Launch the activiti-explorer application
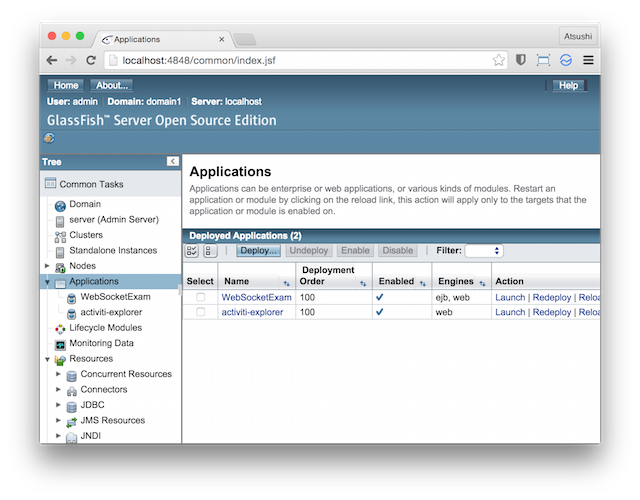Screen dimensions: 640x500 click(x=510, y=312)
